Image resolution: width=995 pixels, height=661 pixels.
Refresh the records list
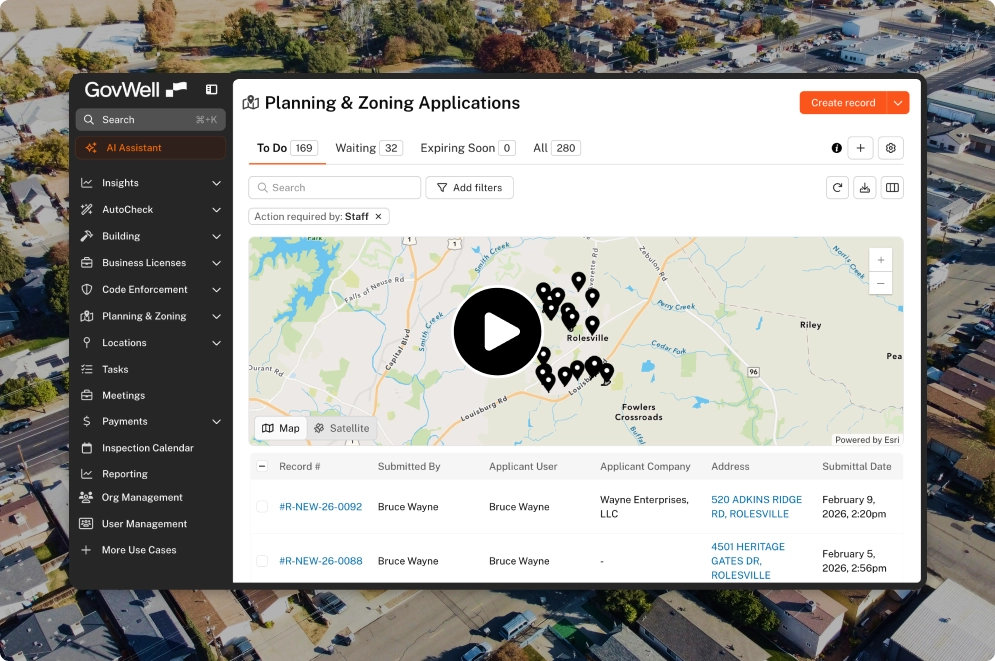(838, 188)
